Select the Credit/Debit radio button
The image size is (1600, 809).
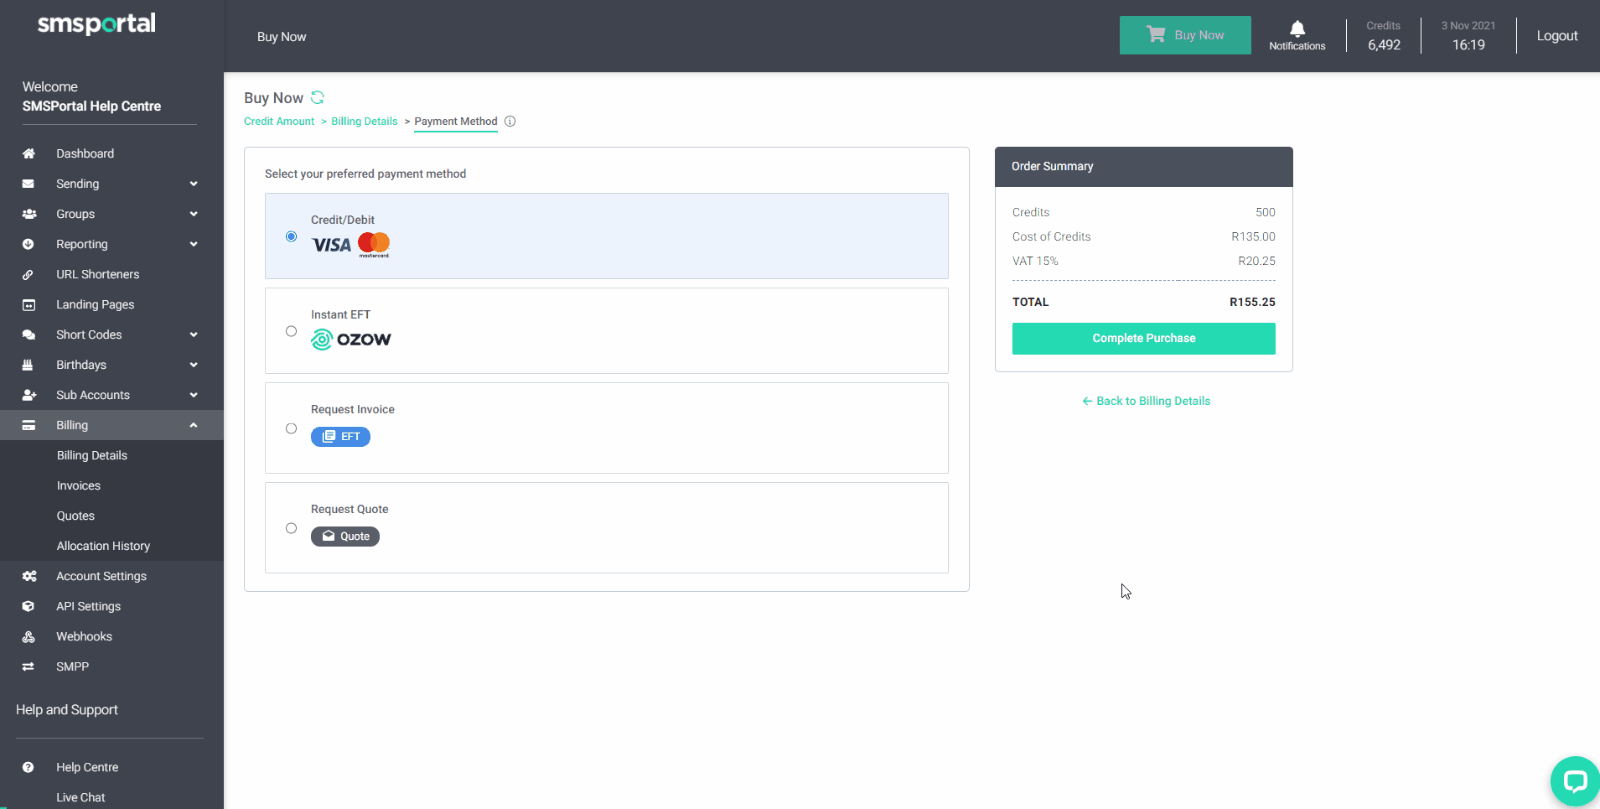(291, 237)
